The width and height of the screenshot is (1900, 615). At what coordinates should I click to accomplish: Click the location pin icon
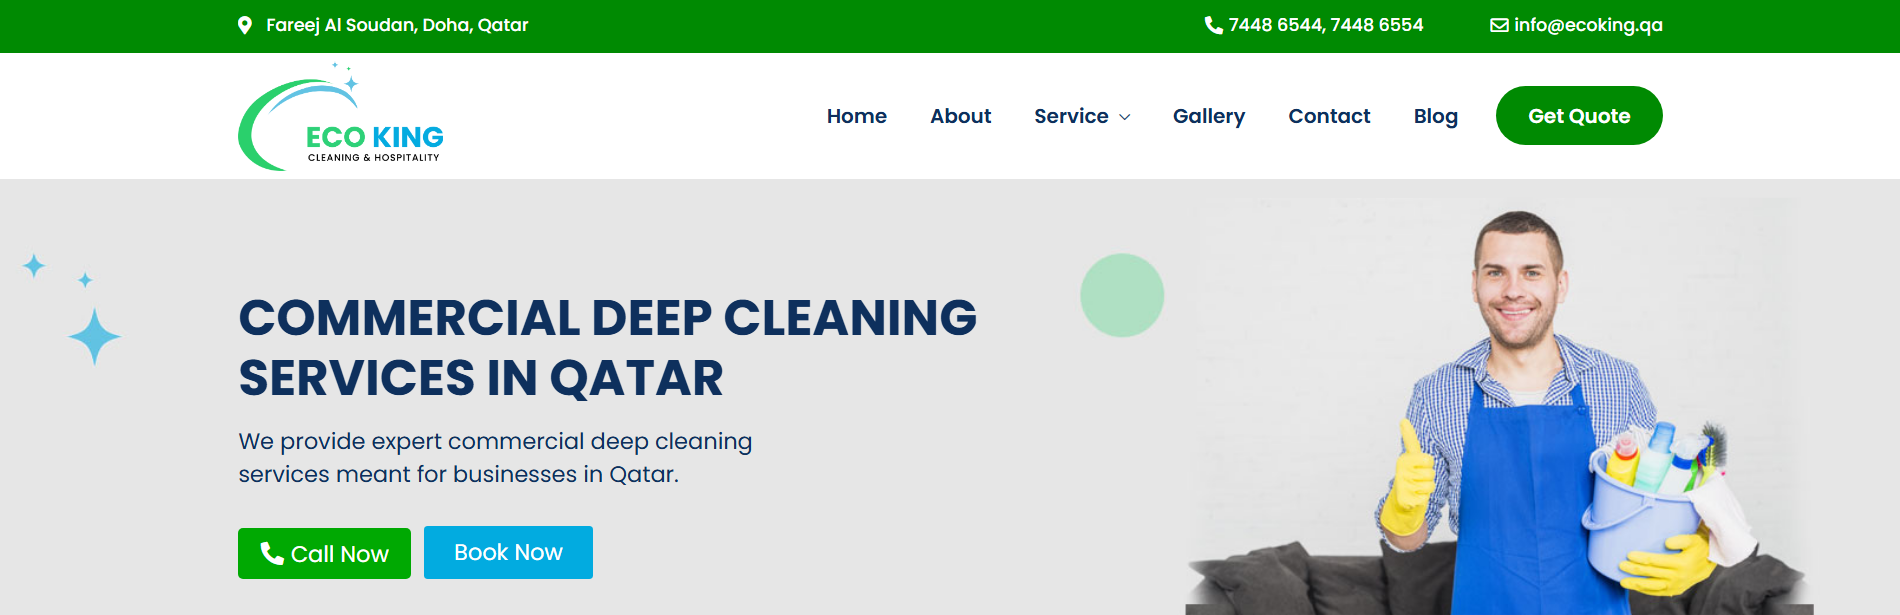click(x=245, y=25)
